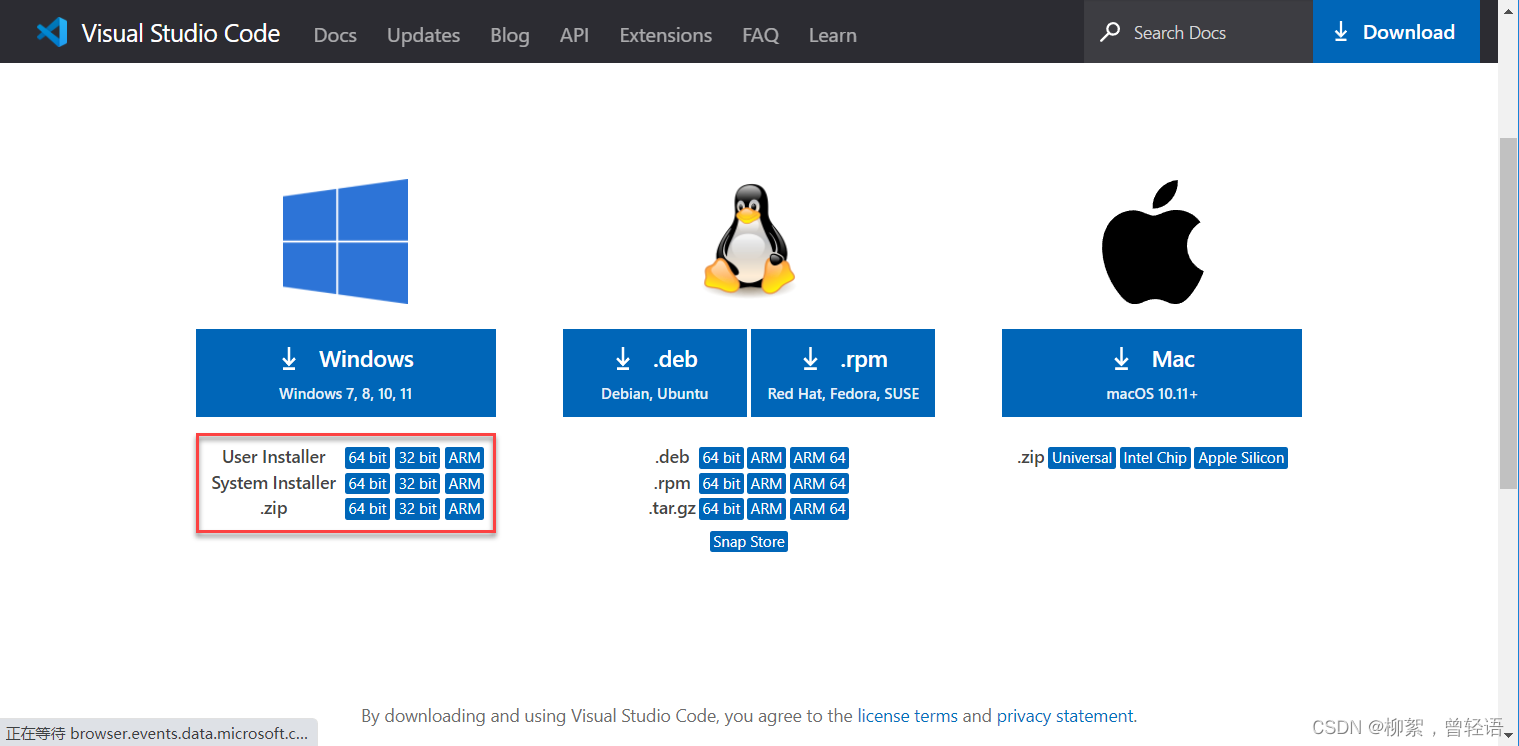The width and height of the screenshot is (1519, 746).
Task: Download Mac .zip Apple Silicon
Action: click(x=1242, y=458)
